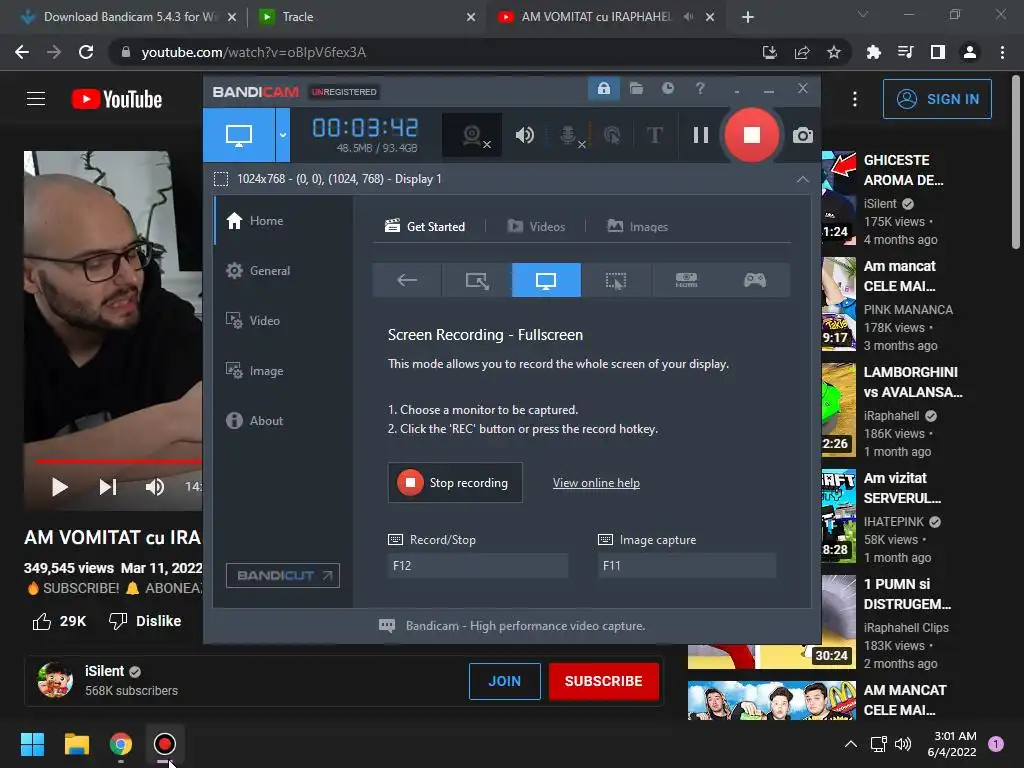
Task: Open iSilent channel avatar
Action: point(55,680)
